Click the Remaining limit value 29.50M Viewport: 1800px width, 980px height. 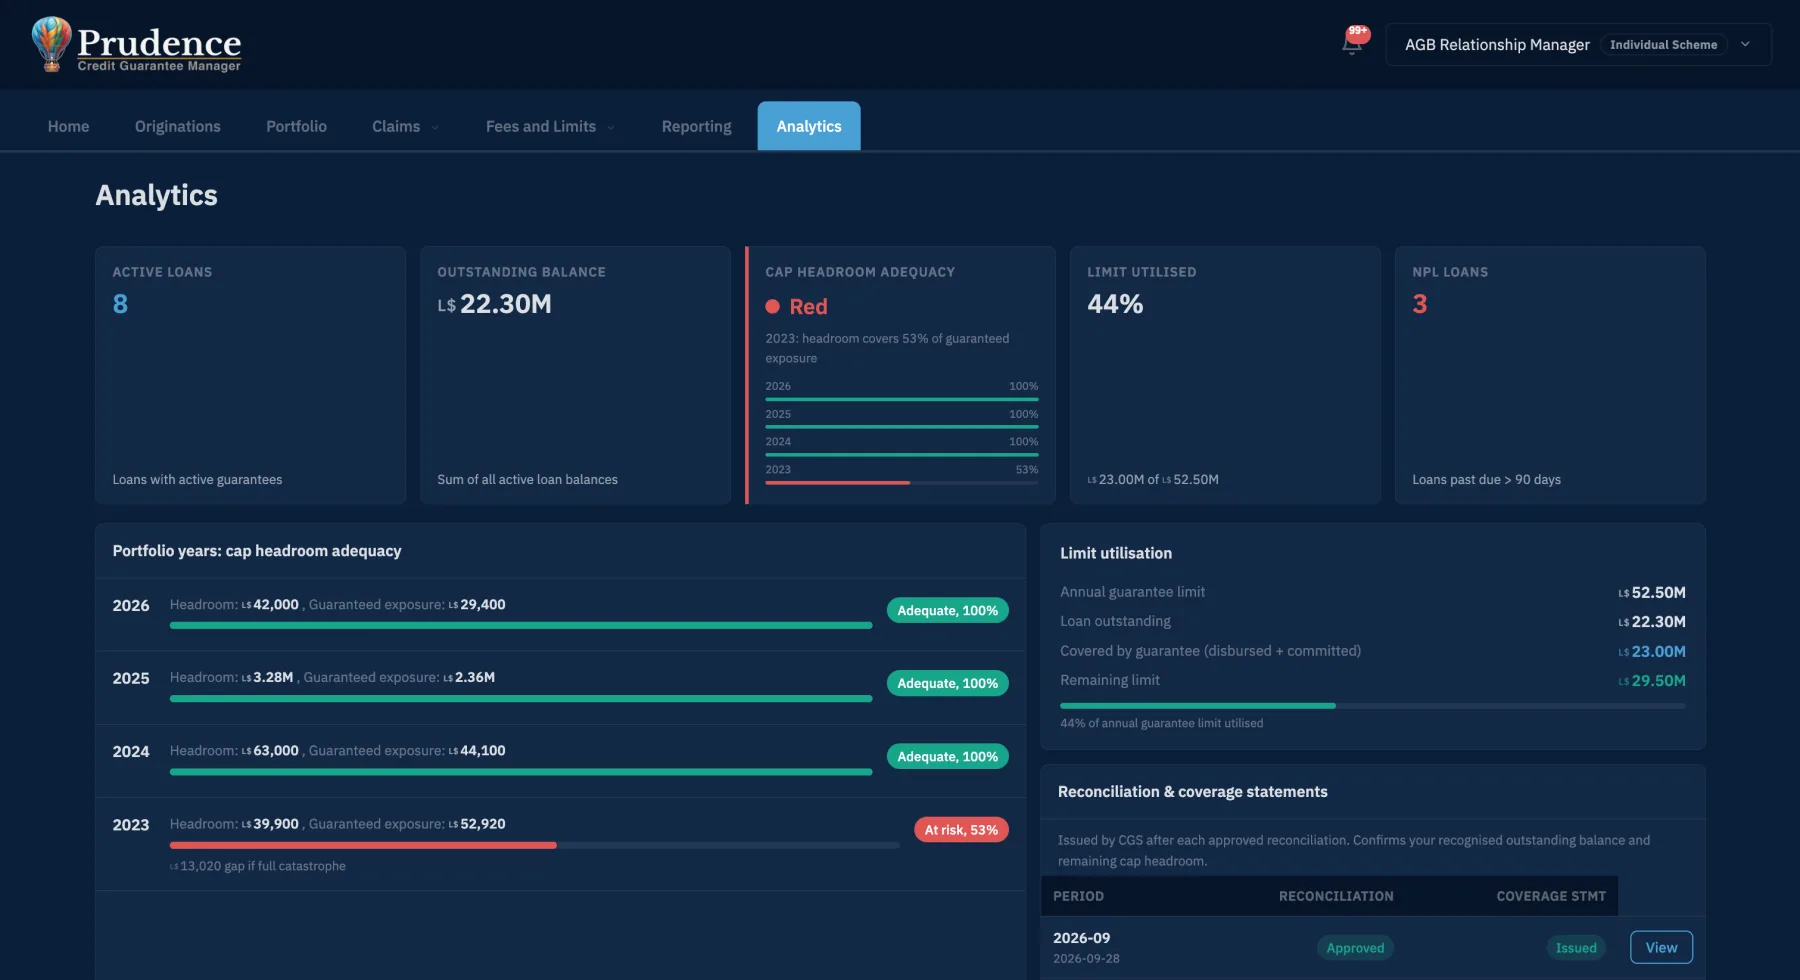pos(1652,680)
